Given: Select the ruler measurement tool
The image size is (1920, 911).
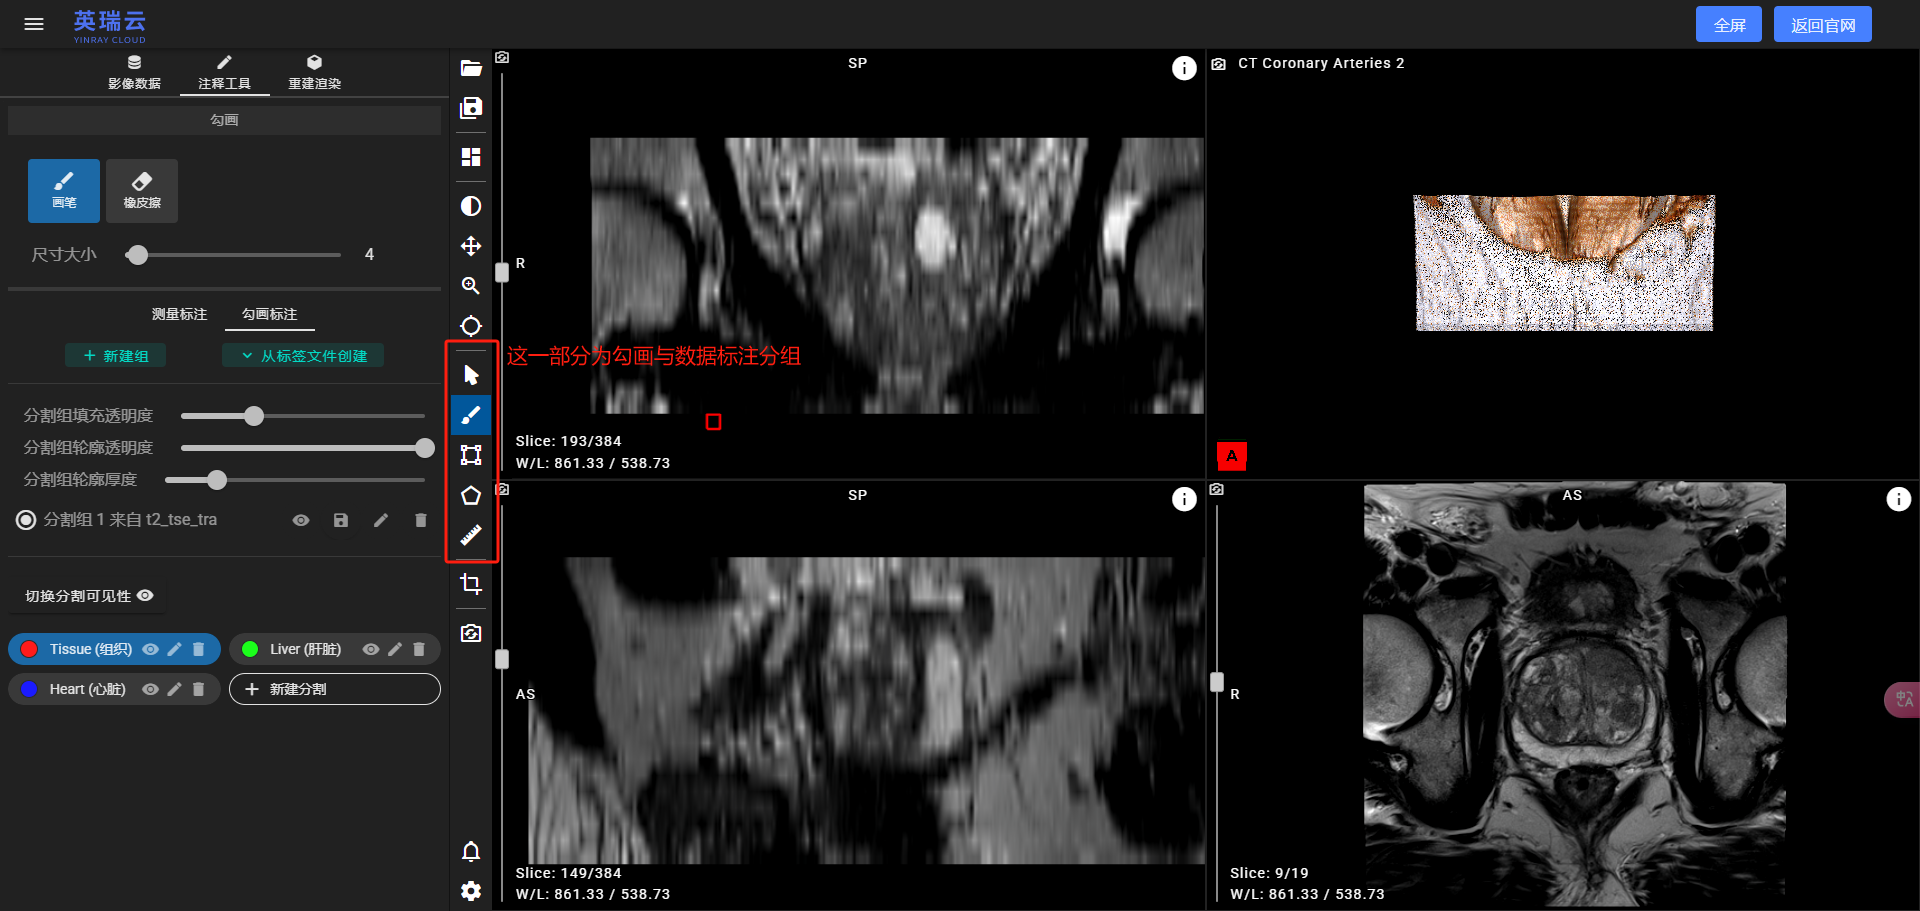Looking at the screenshot, I should click(x=471, y=535).
